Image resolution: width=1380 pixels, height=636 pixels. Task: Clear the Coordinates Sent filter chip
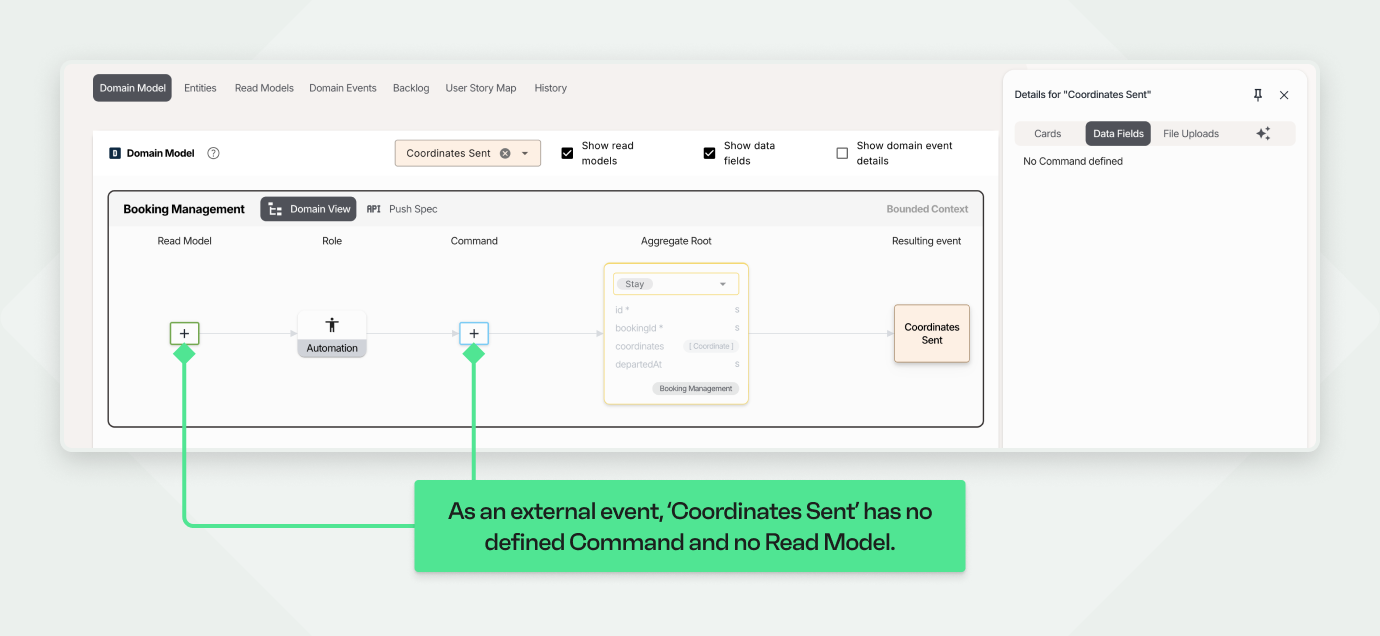(x=505, y=153)
